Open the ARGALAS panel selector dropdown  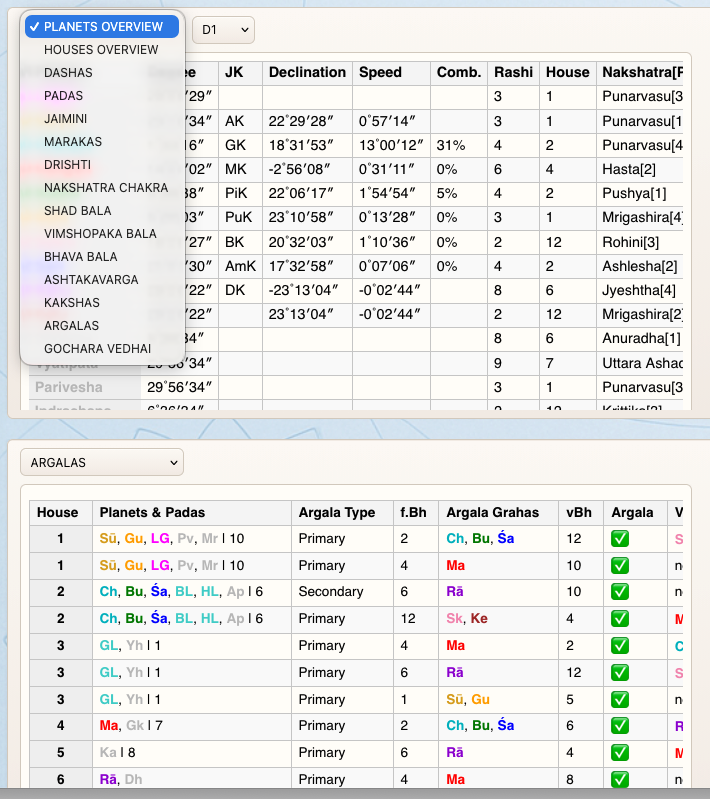point(102,463)
